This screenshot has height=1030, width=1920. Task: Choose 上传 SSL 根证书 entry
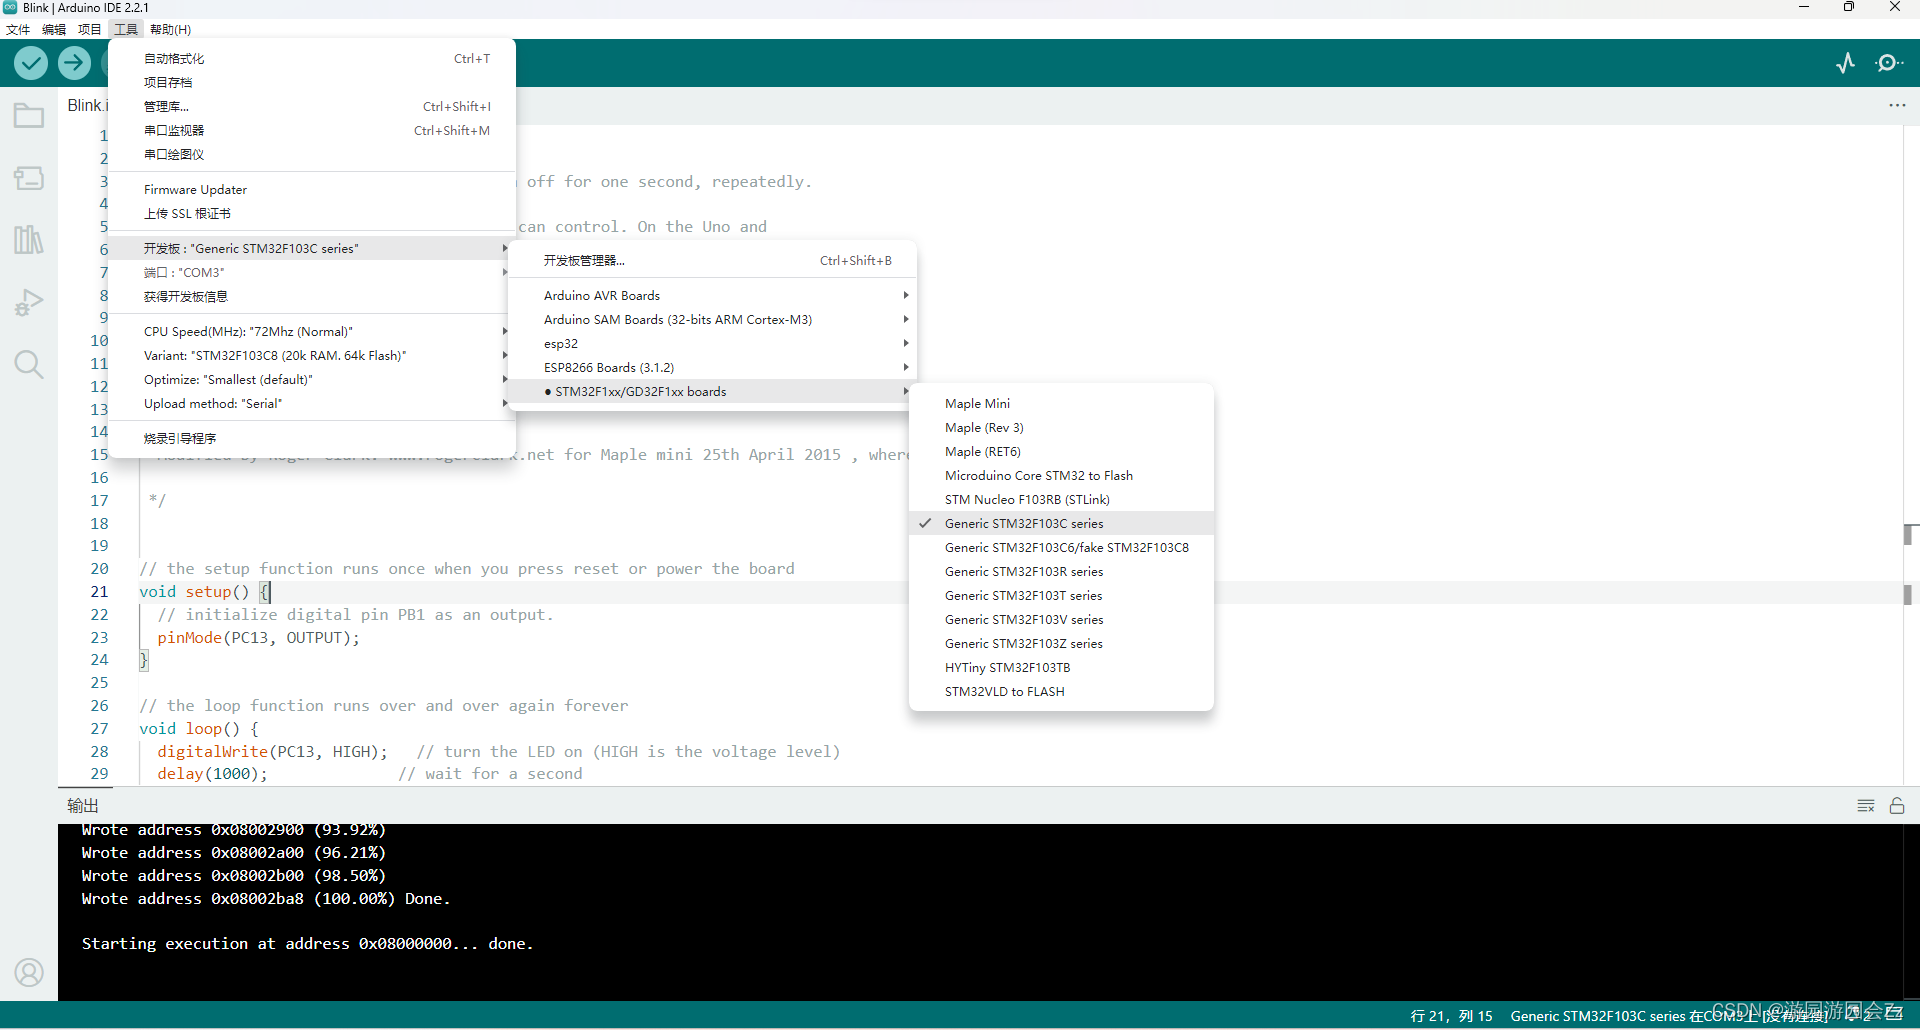click(311, 213)
